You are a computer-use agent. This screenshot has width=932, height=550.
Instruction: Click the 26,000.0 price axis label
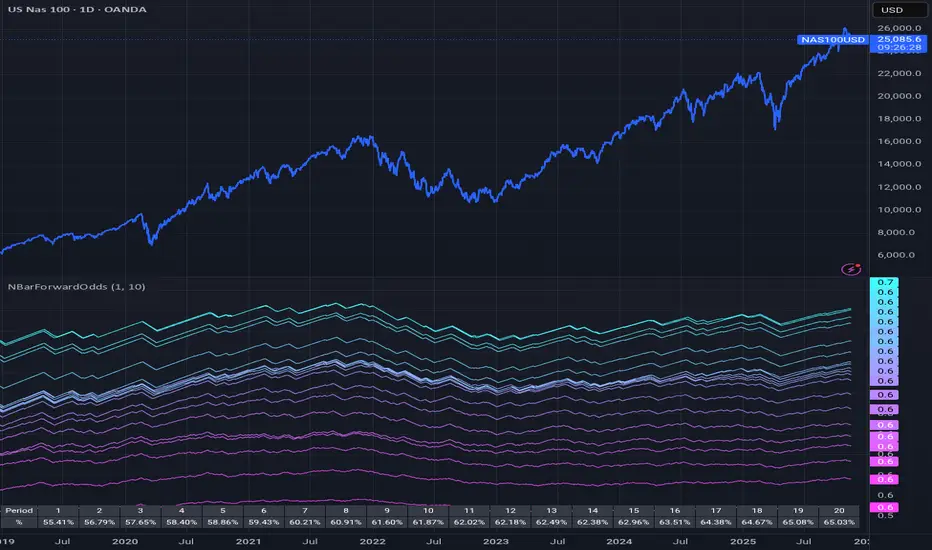coord(899,28)
